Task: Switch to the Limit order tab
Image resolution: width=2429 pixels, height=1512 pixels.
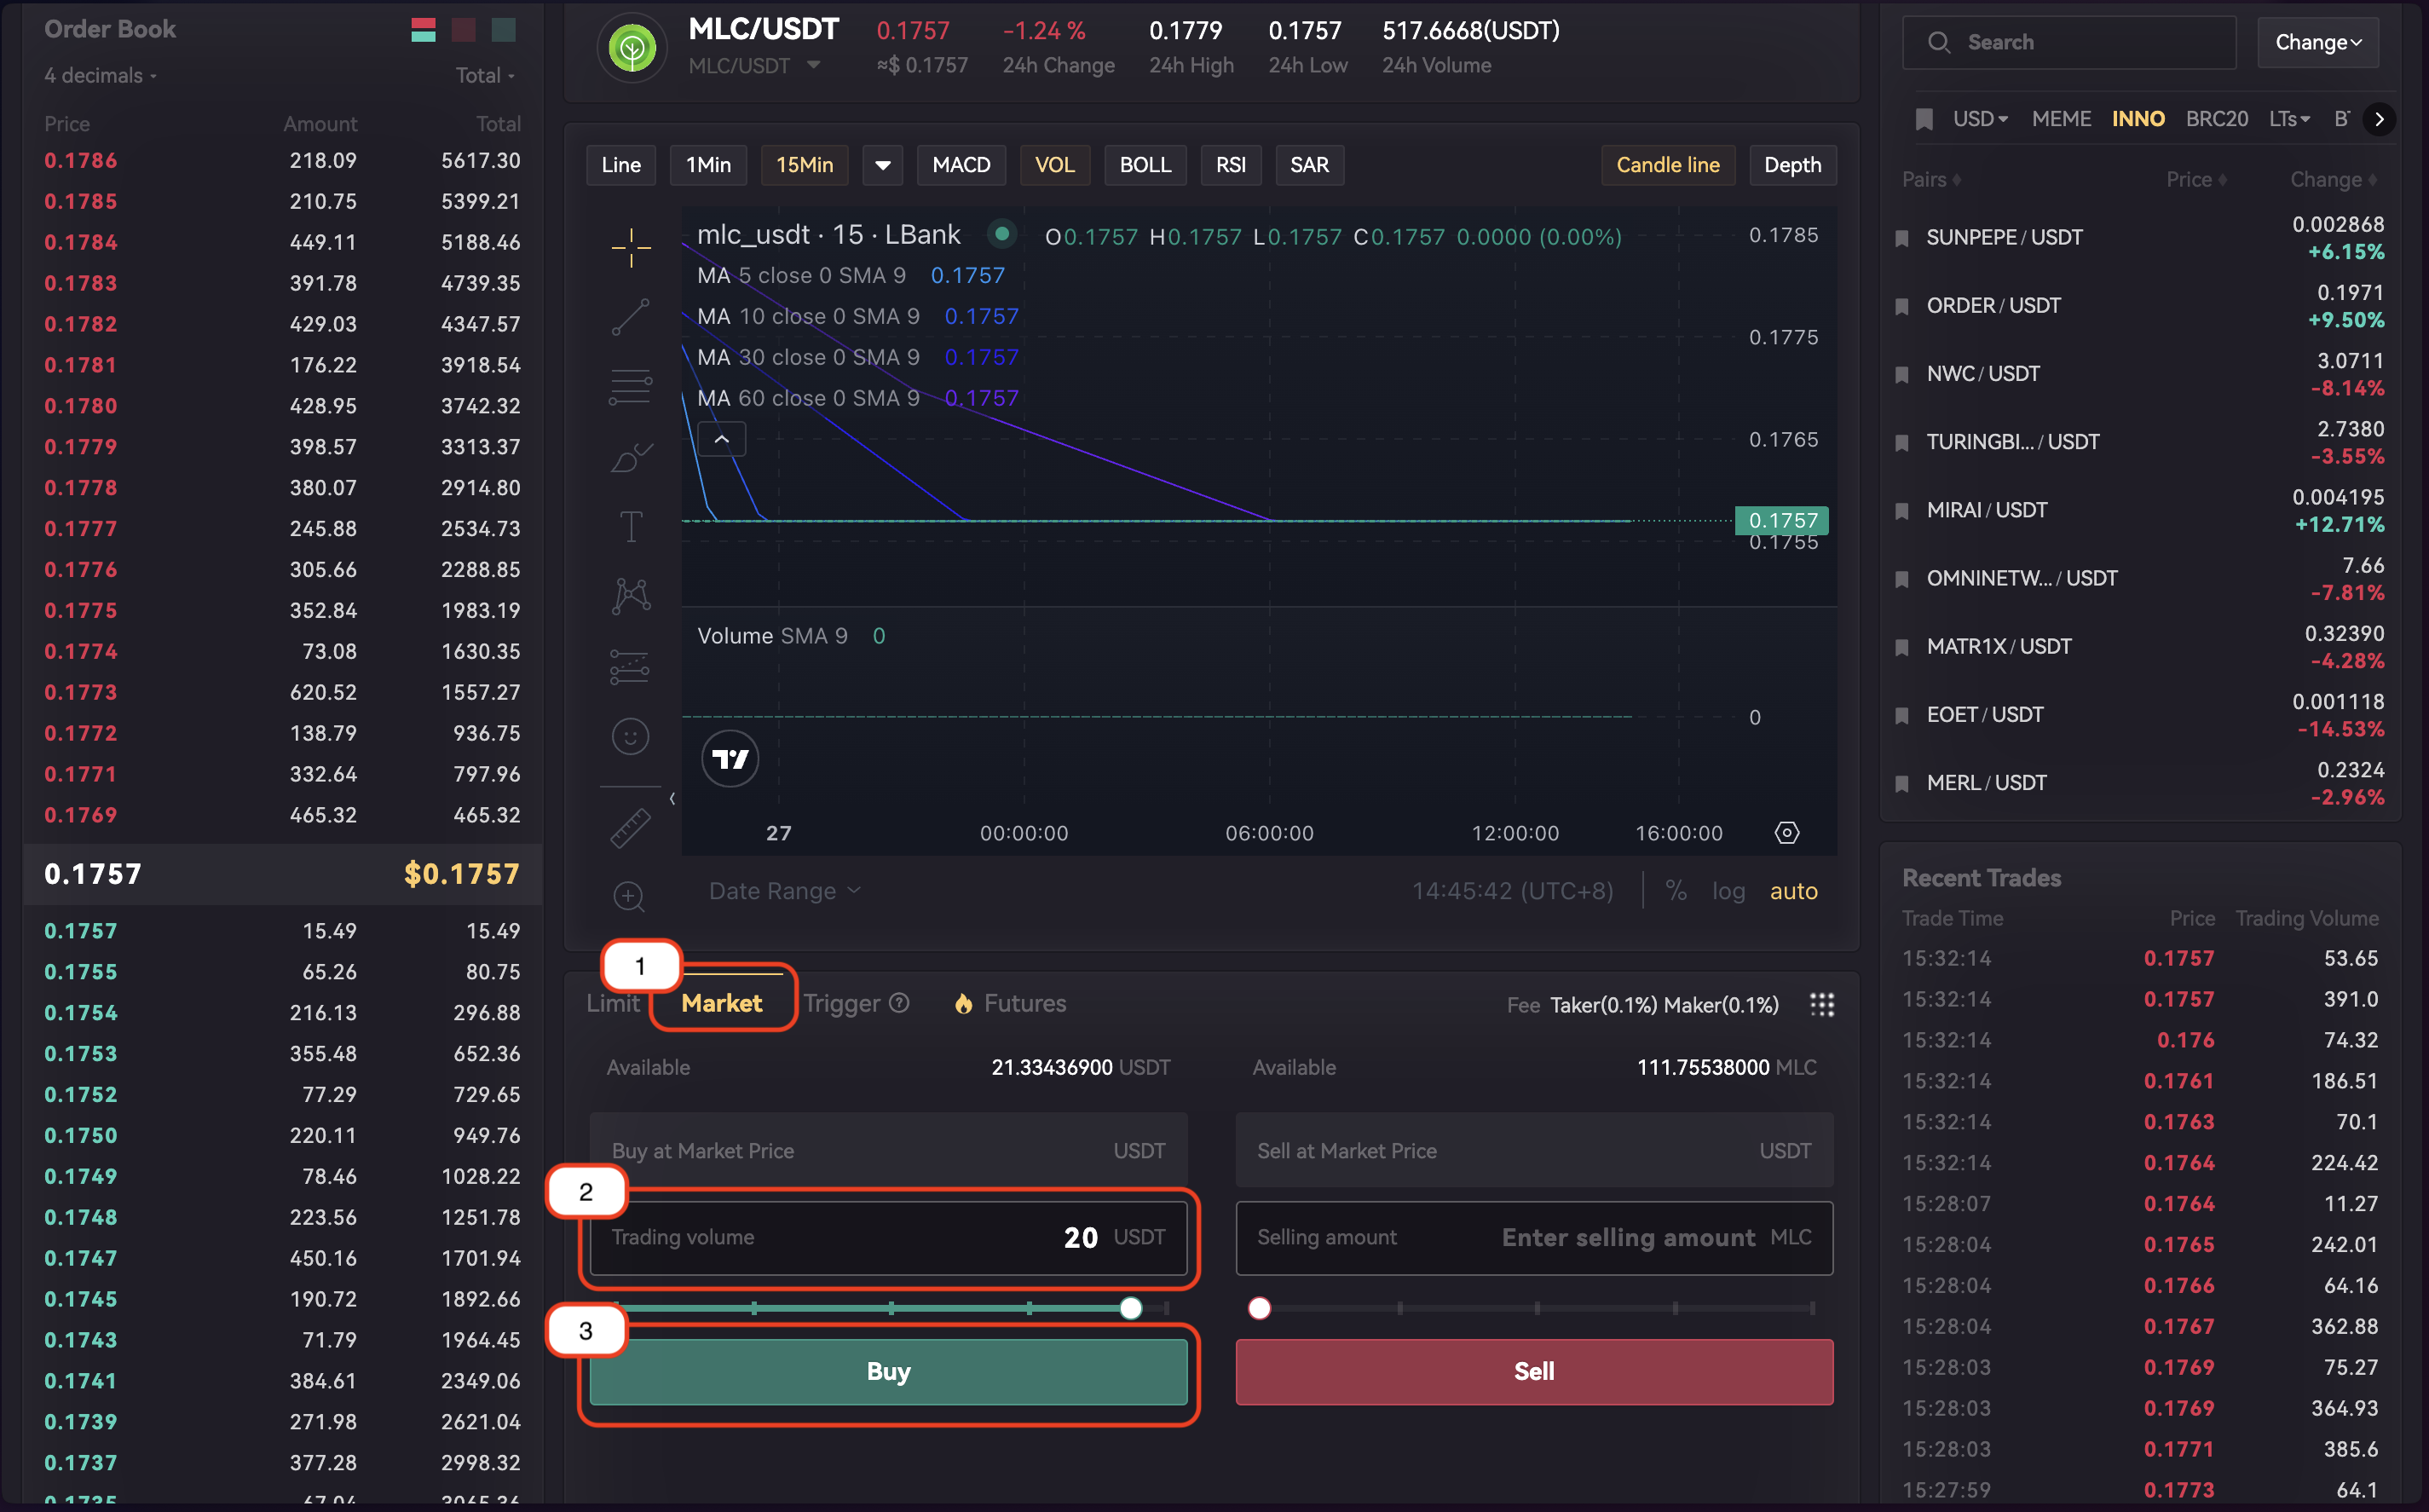Action: pyautogui.click(x=612, y=1003)
